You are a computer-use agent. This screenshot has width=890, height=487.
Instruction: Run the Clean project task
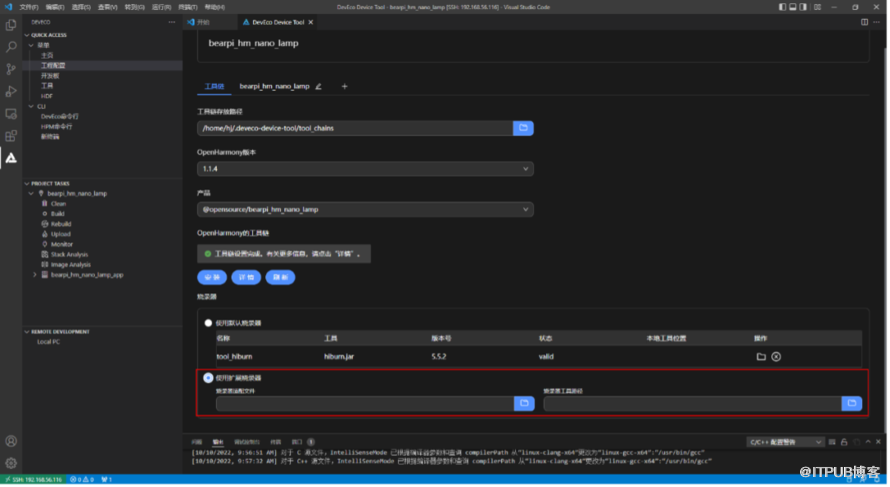(58, 204)
